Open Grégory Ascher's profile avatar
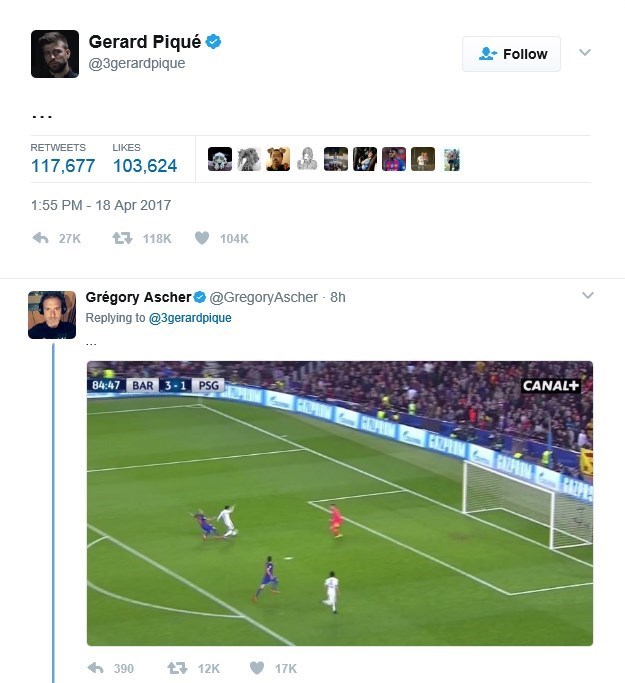 (52, 315)
